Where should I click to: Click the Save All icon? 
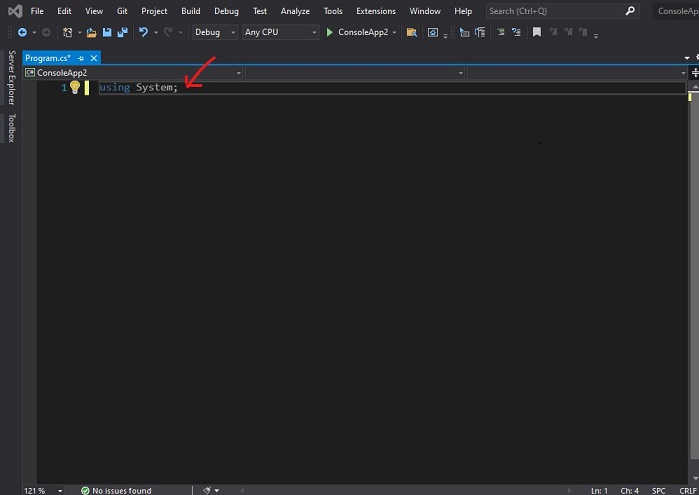(x=122, y=32)
